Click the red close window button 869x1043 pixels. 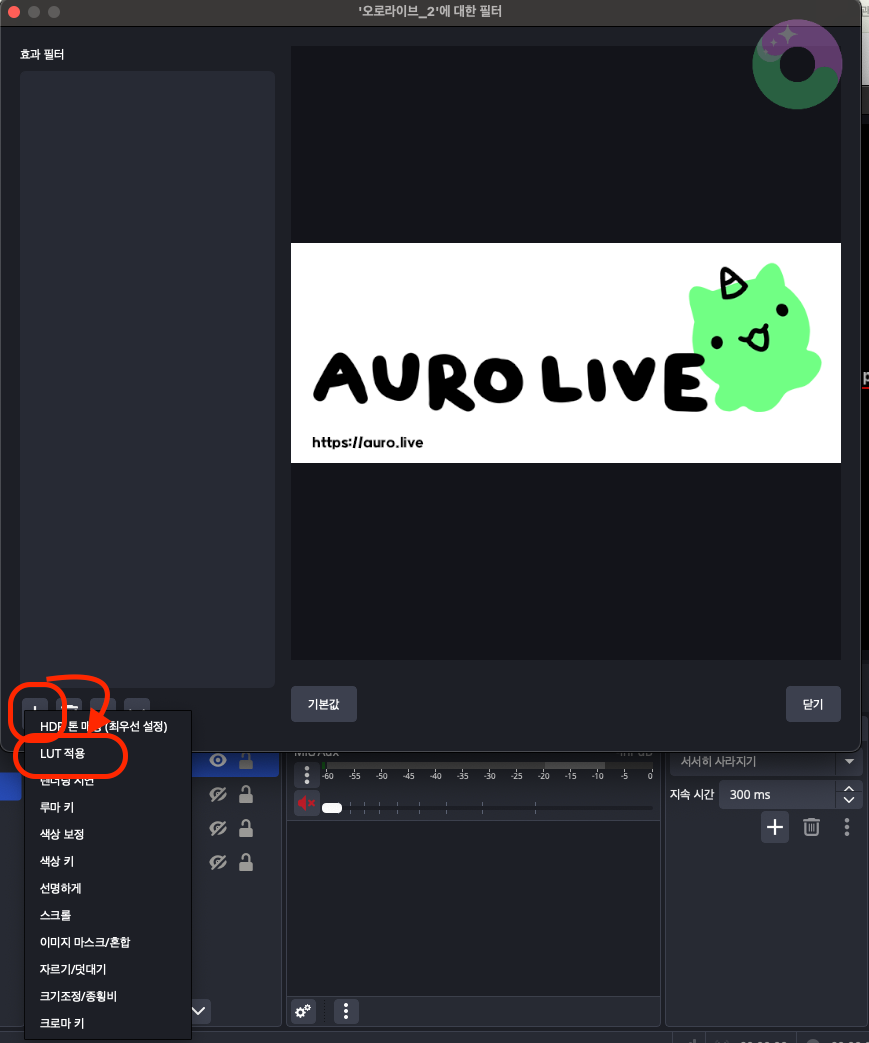[13, 12]
